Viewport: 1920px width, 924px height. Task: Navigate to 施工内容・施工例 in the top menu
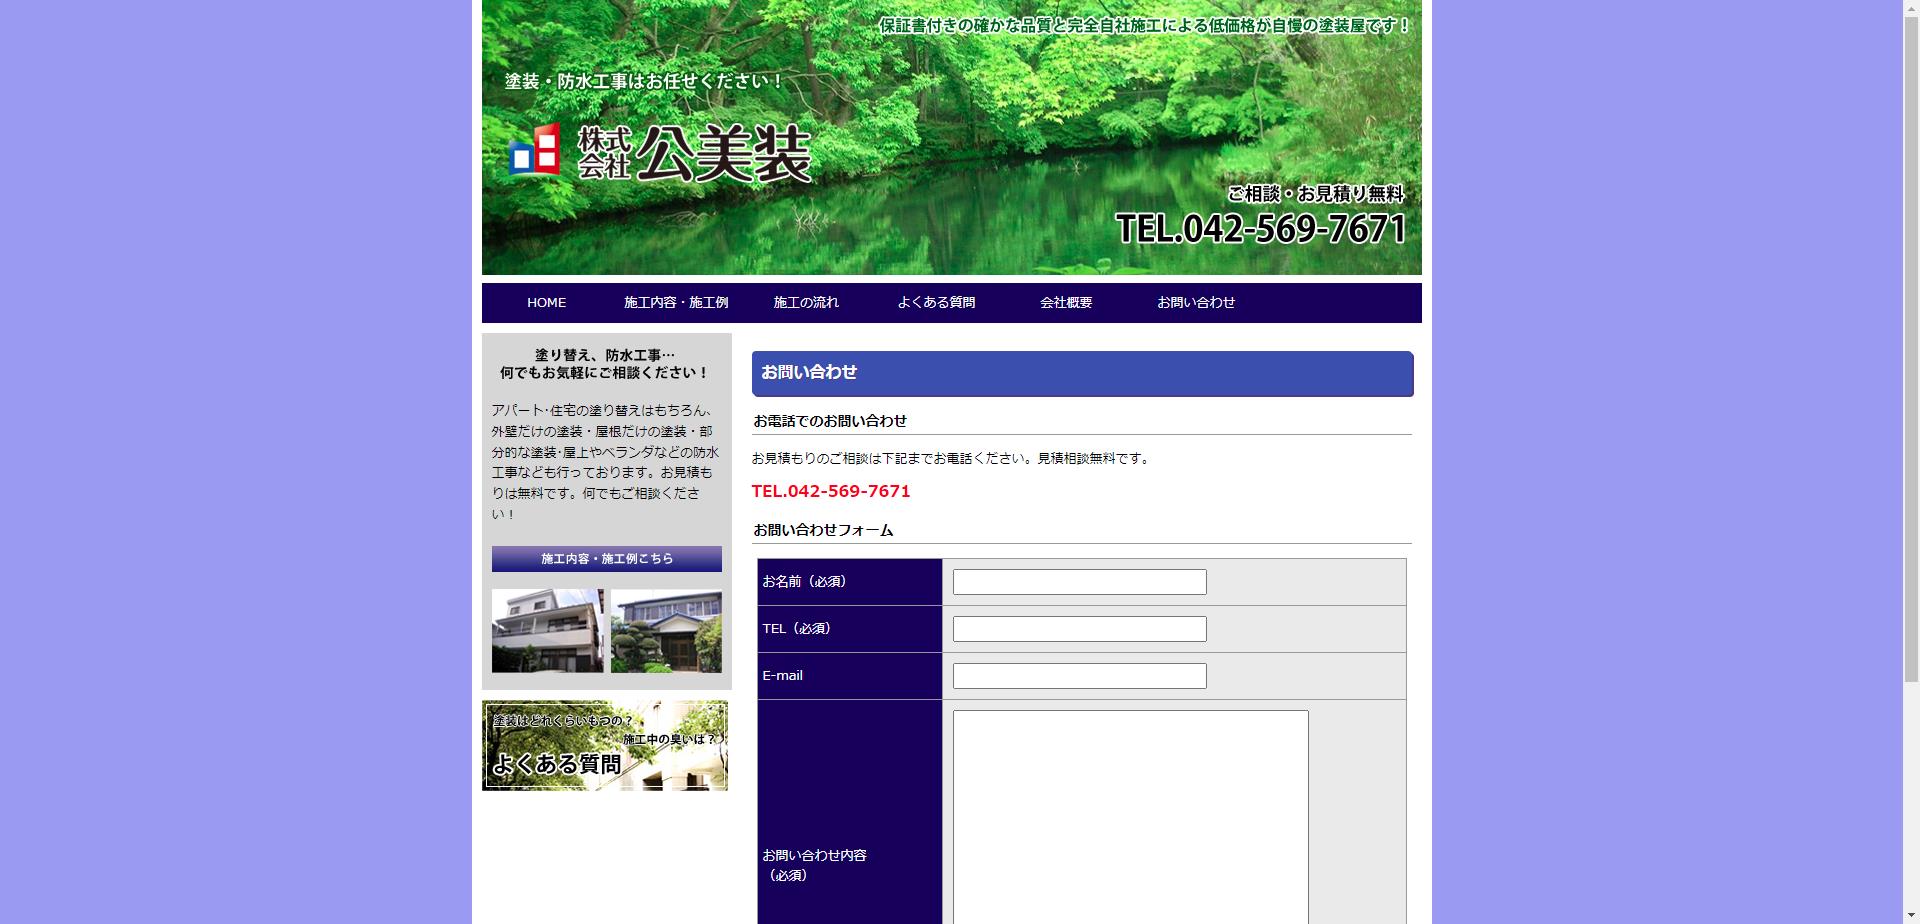[x=676, y=302]
